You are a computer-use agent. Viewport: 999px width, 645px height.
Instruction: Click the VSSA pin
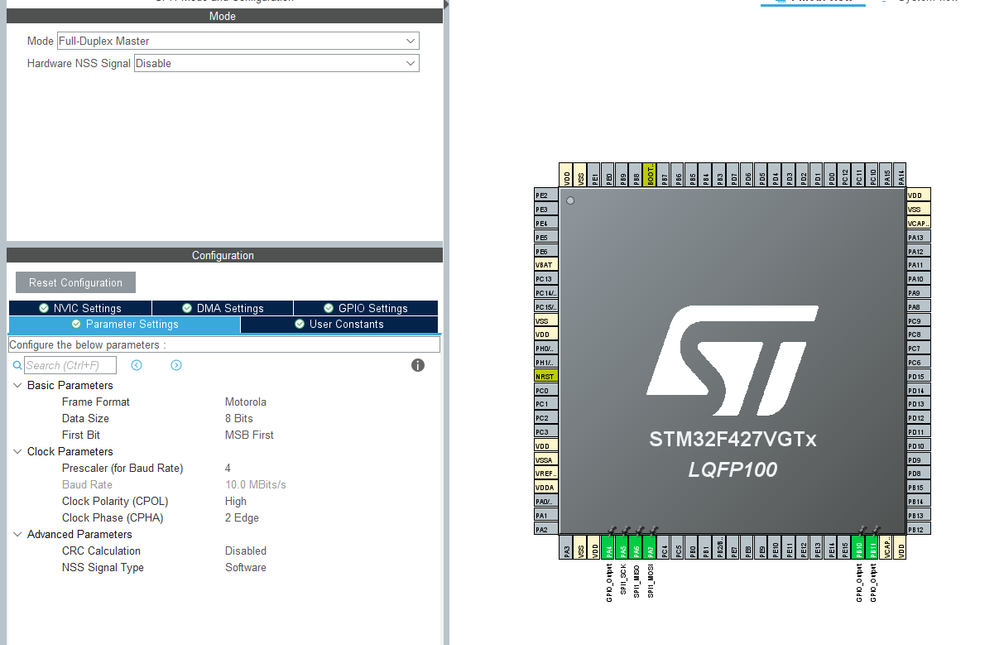point(546,460)
